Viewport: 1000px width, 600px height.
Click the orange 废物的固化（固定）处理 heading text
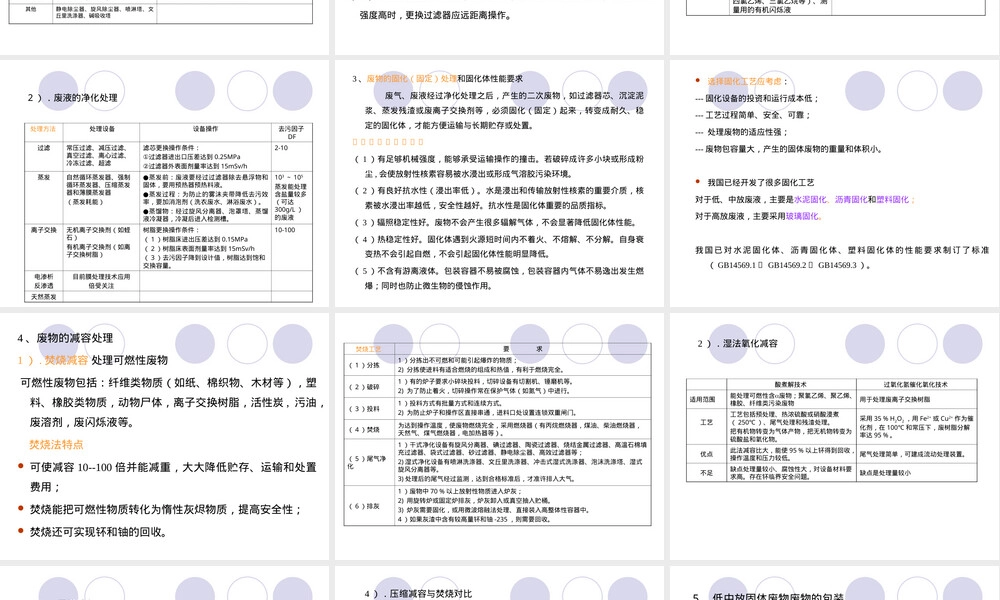(412, 78)
